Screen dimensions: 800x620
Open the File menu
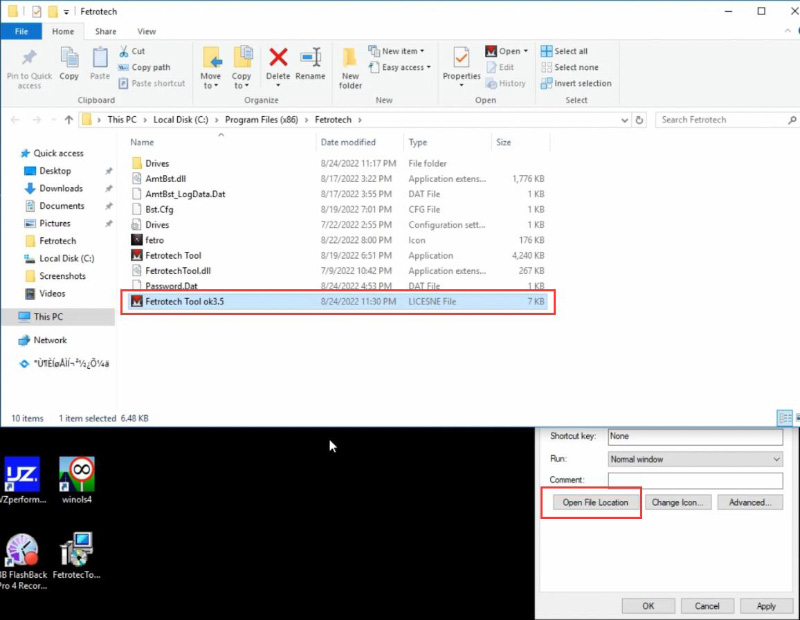pos(21,32)
